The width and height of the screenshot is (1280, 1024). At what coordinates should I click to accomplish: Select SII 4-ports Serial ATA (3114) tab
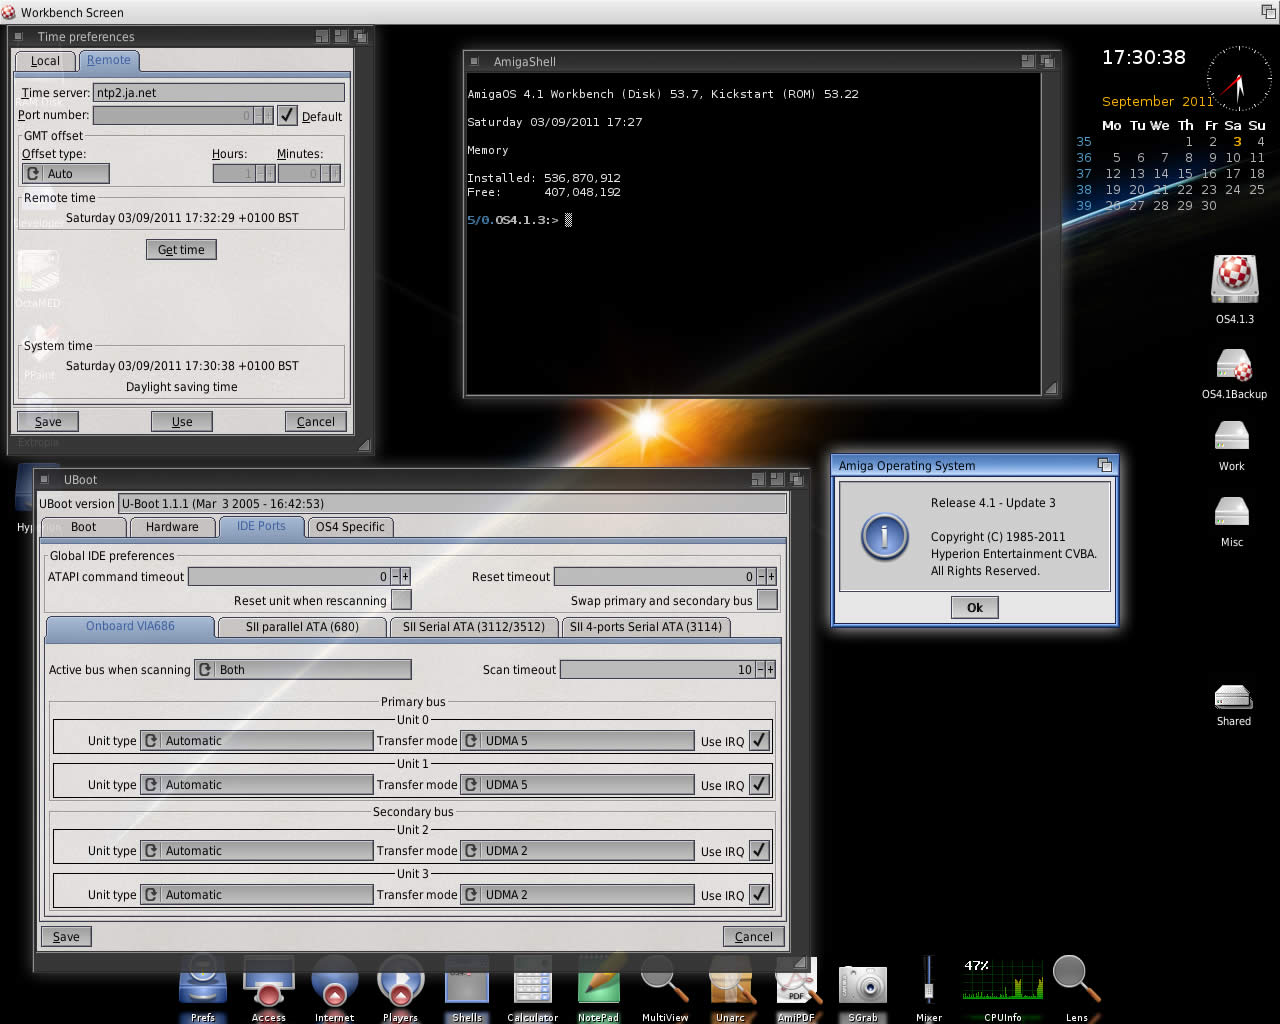[x=646, y=627]
